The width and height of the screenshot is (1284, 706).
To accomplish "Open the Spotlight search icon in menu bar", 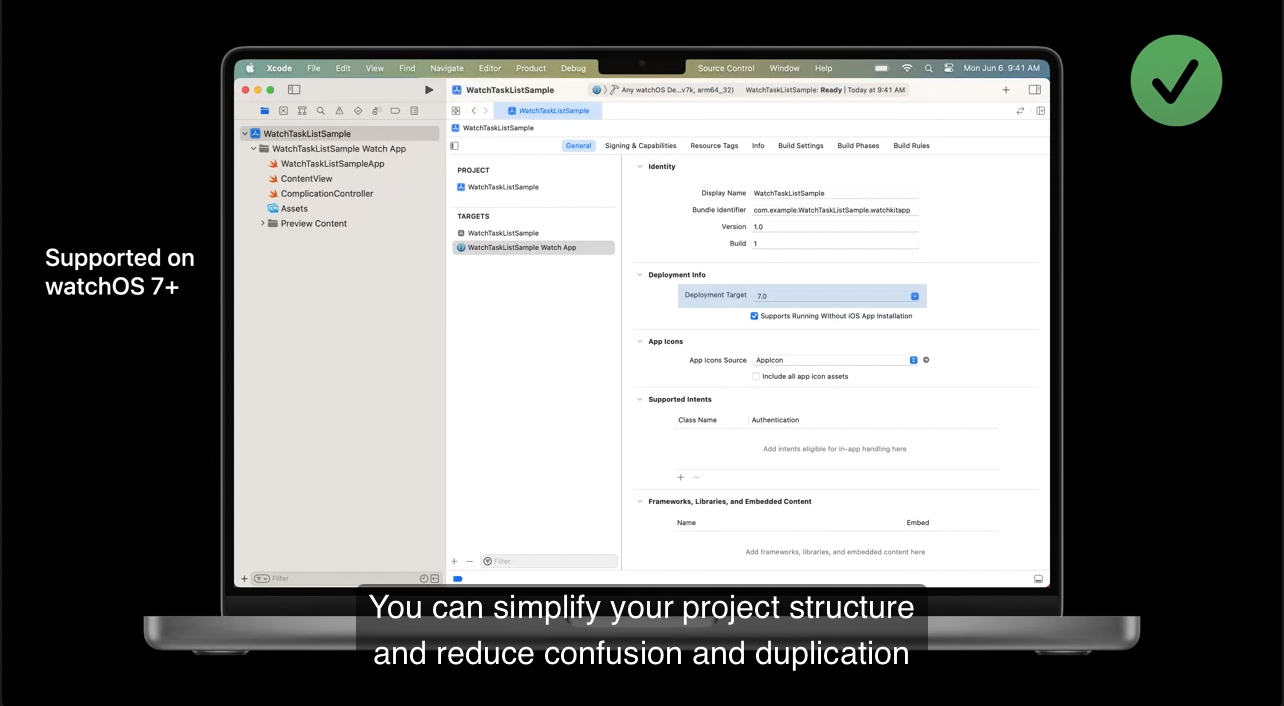I will pyautogui.click(x=928, y=68).
